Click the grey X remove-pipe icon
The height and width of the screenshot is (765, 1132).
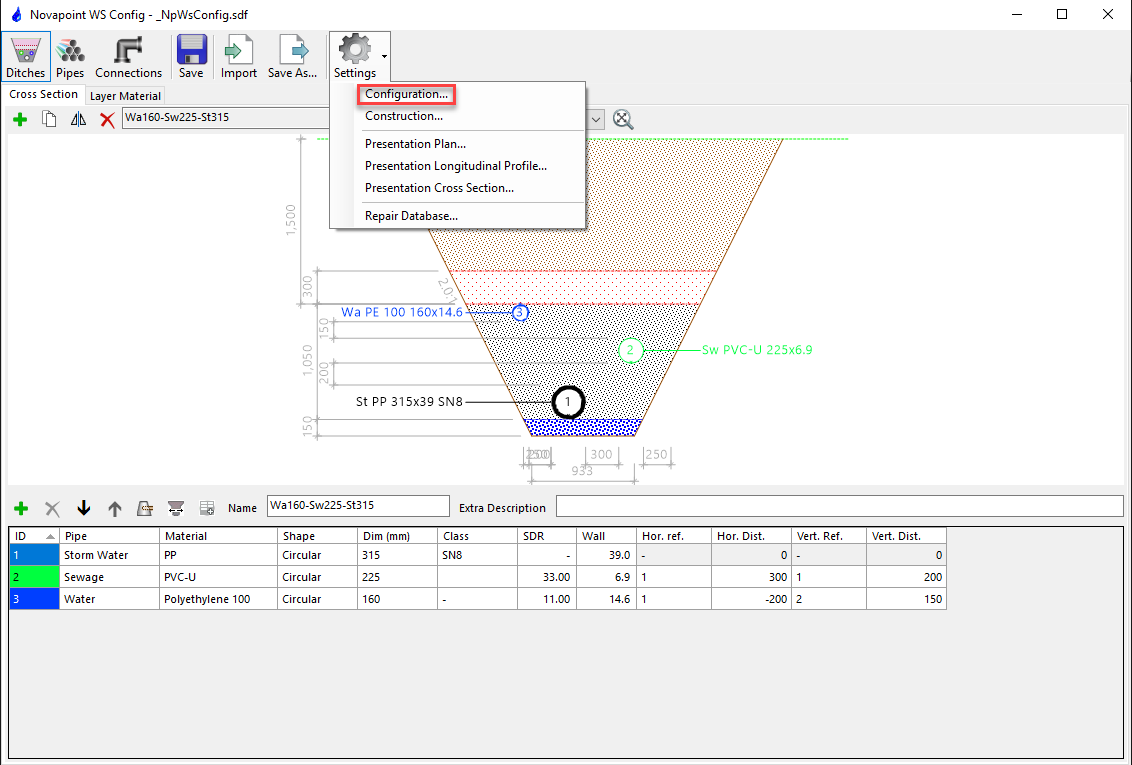[52, 509]
